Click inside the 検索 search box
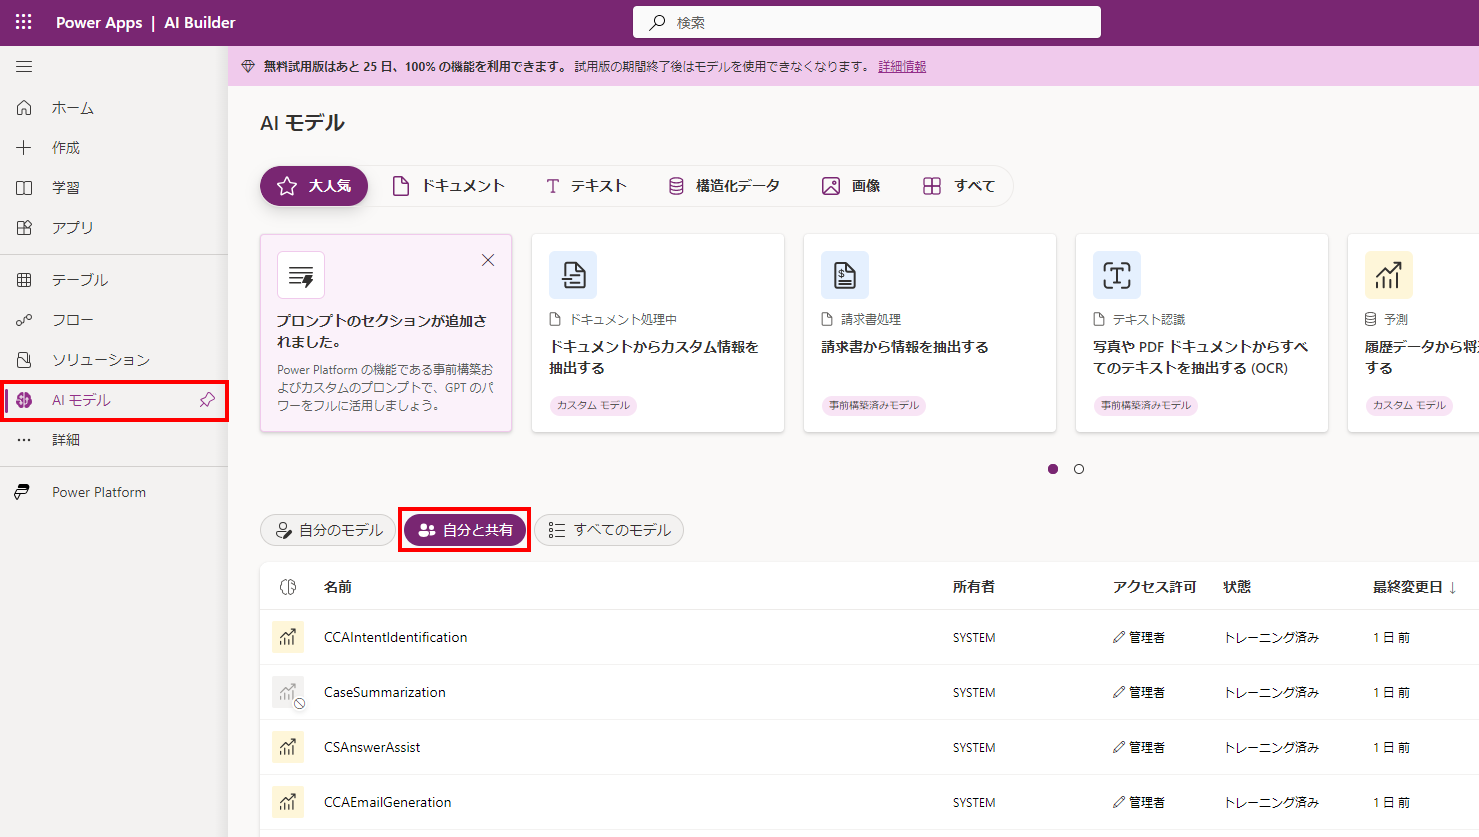 pos(866,21)
